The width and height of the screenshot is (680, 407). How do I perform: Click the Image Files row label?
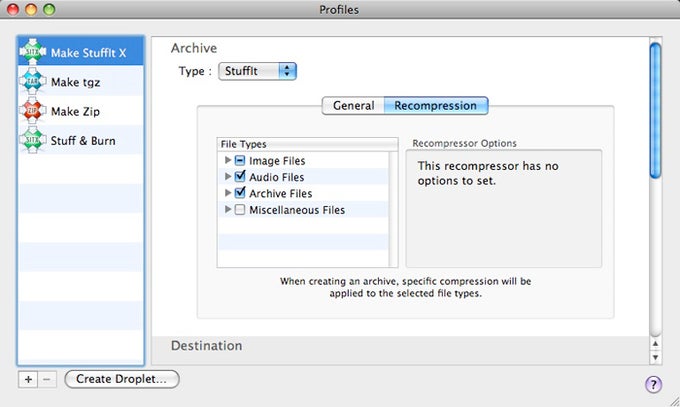click(277, 161)
